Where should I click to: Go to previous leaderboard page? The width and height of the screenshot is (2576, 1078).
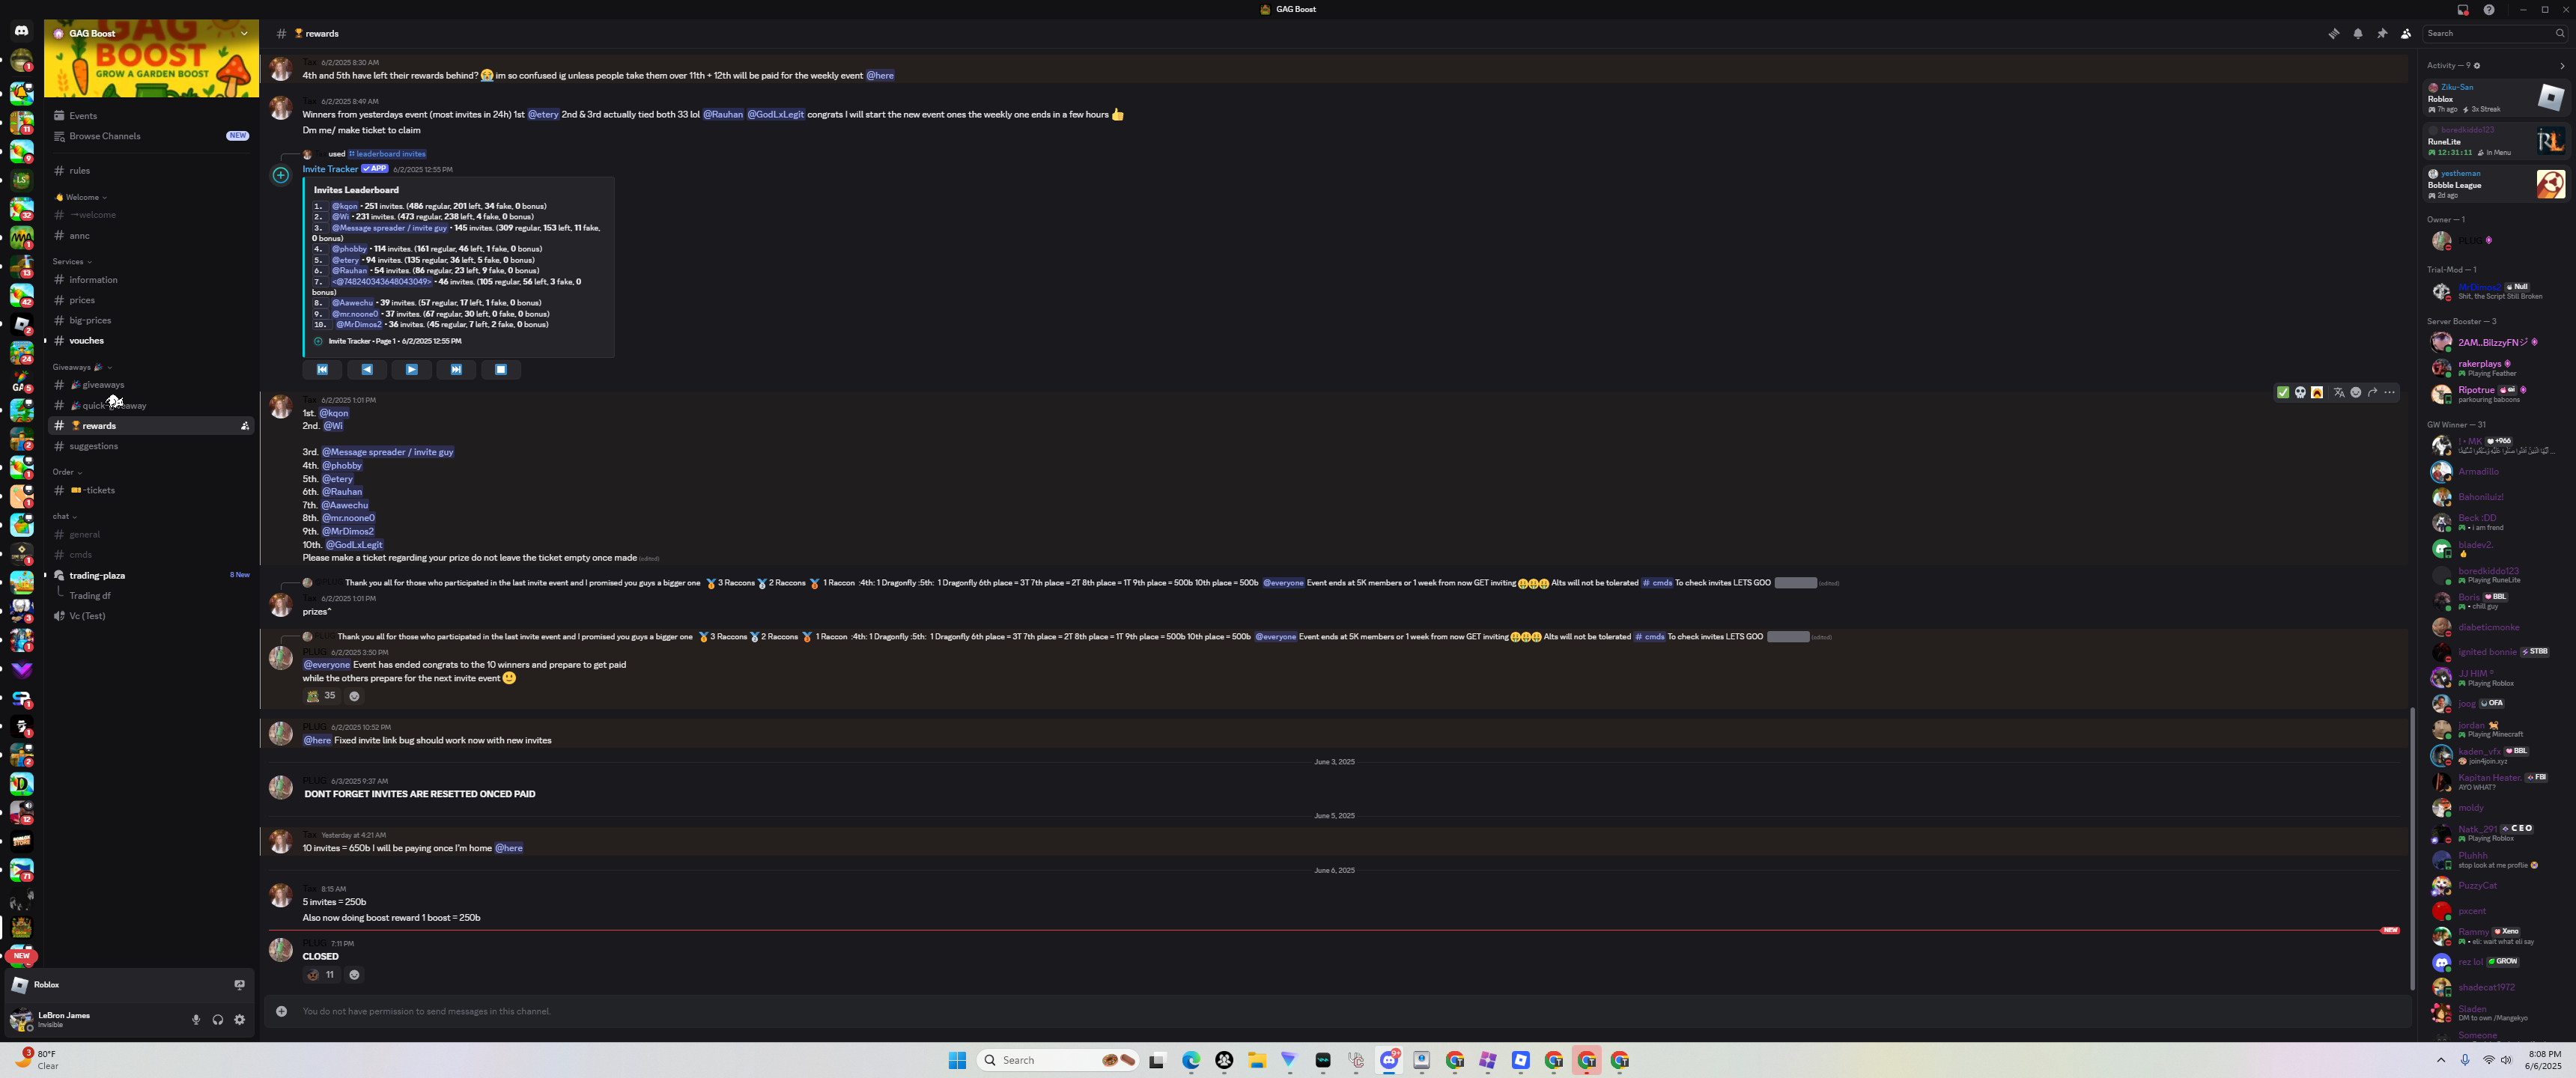367,370
